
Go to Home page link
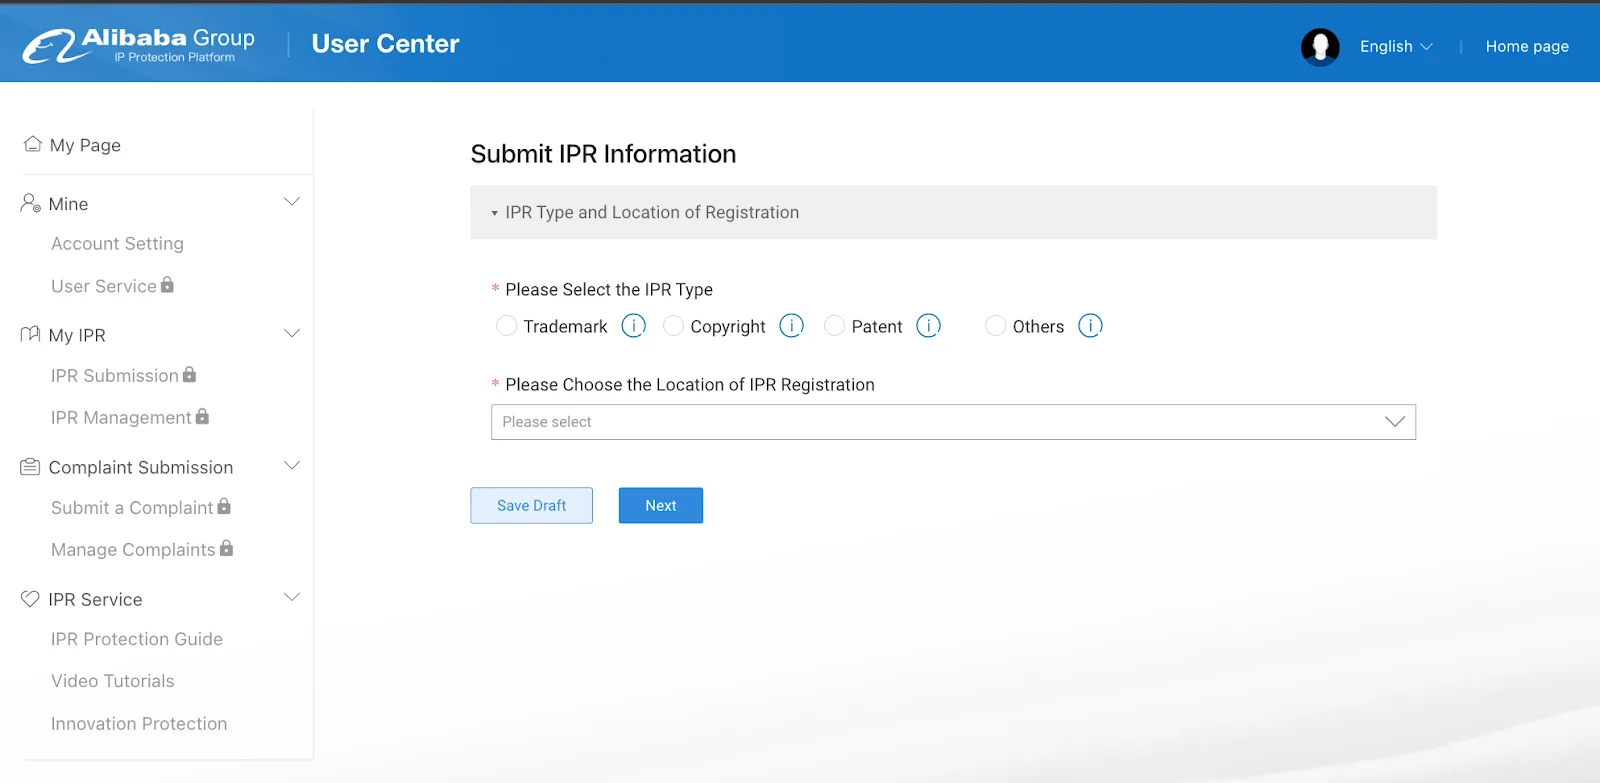click(1527, 47)
